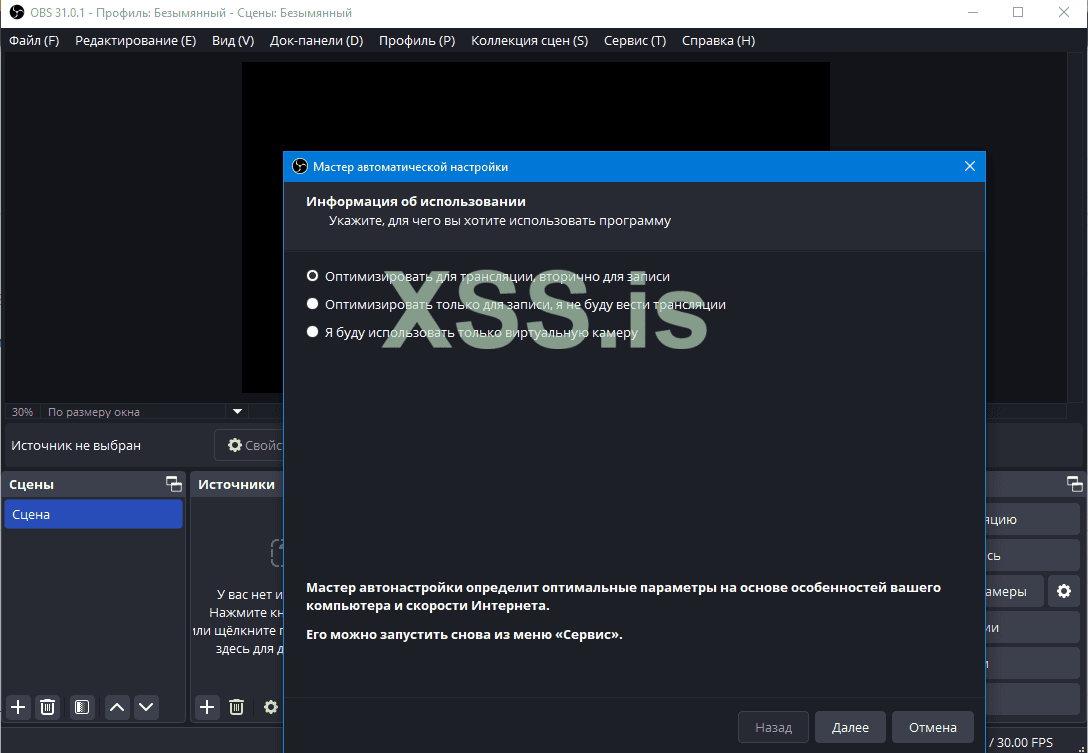Select optimize for streaming option

[488, 276]
